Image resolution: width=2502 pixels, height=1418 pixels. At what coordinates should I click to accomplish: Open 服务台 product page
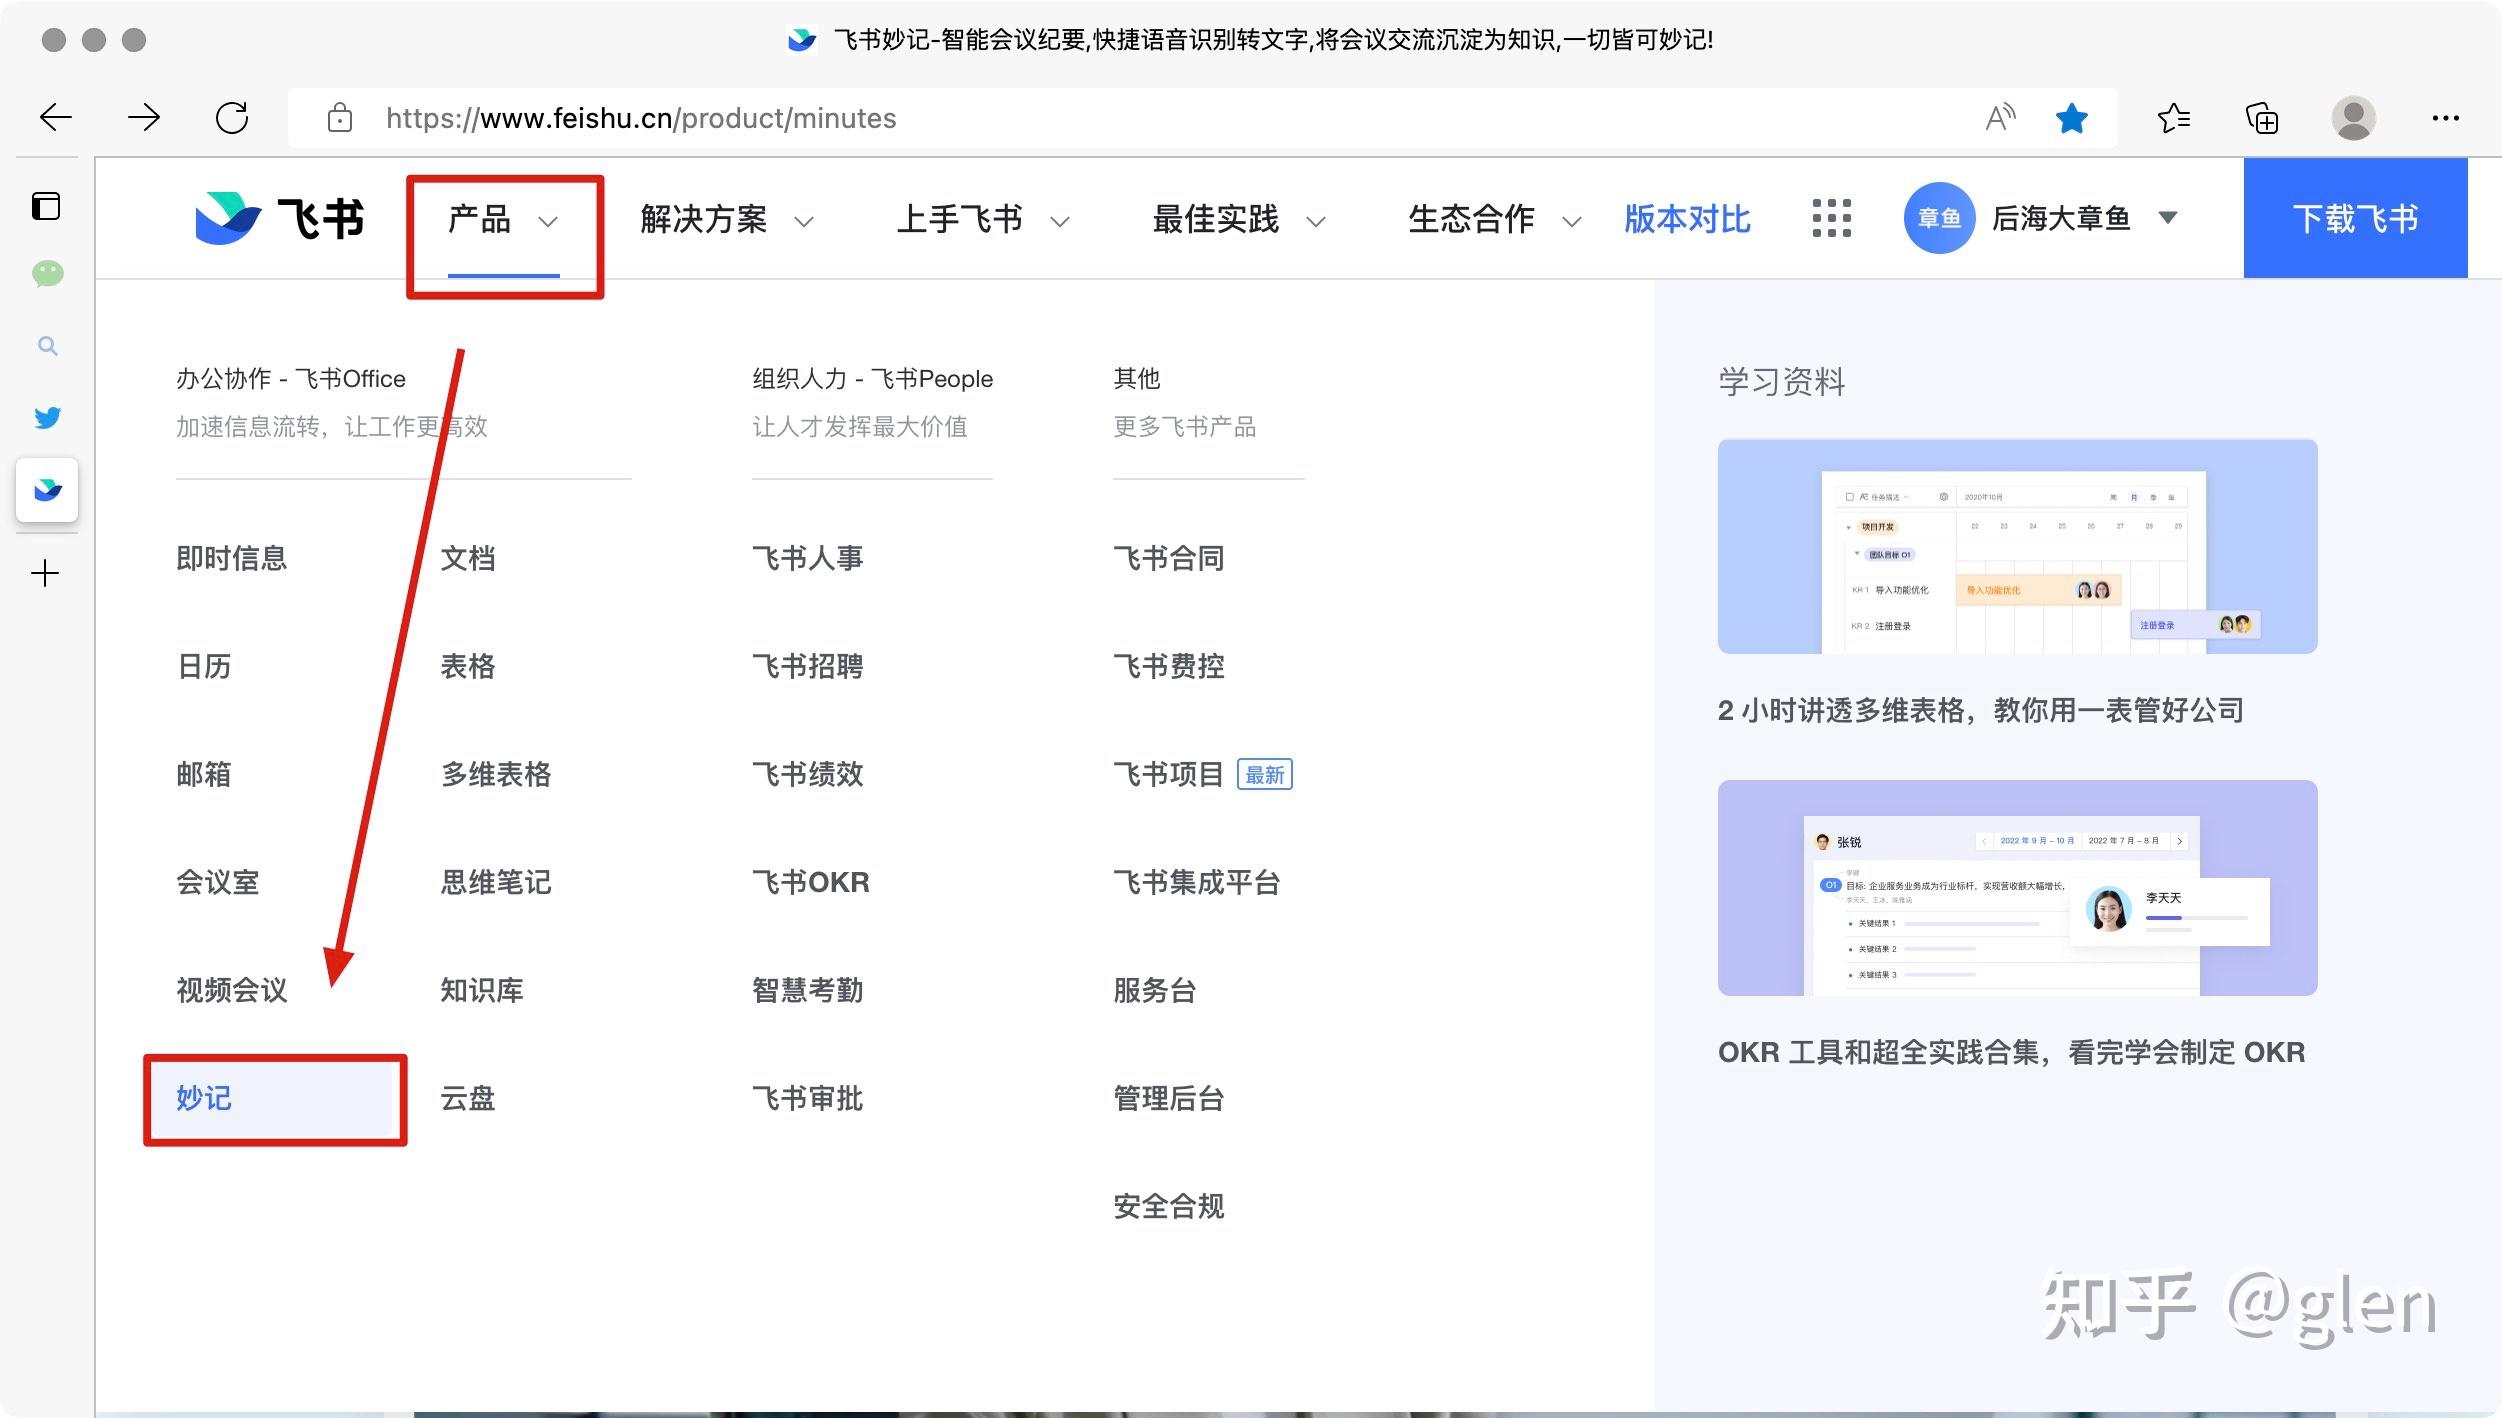tap(1155, 990)
